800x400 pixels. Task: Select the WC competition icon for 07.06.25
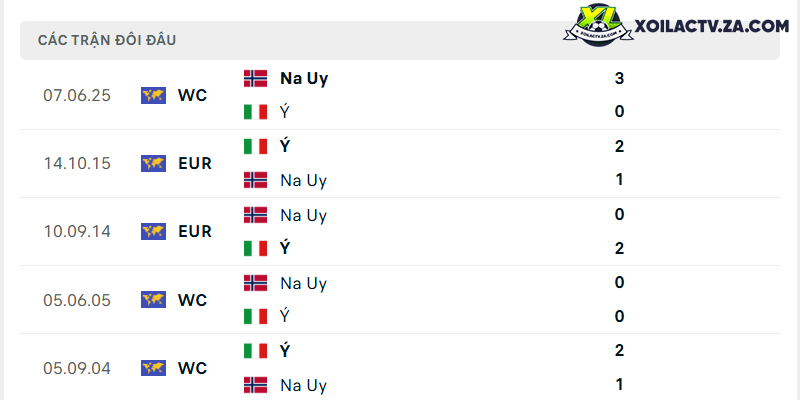coord(153,95)
